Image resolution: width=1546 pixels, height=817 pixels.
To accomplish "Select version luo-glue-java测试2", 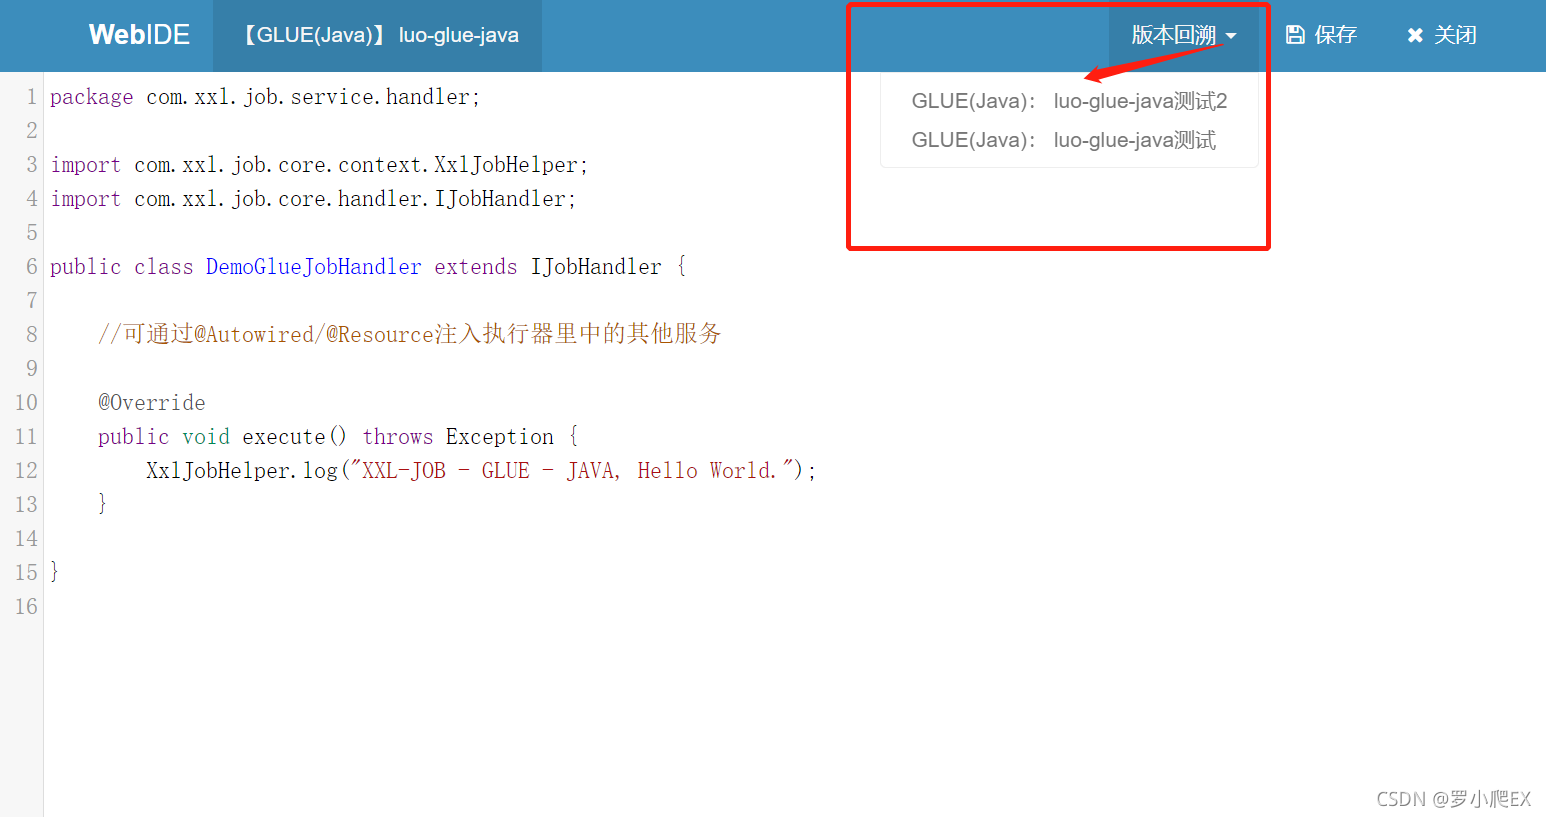I will (1069, 101).
